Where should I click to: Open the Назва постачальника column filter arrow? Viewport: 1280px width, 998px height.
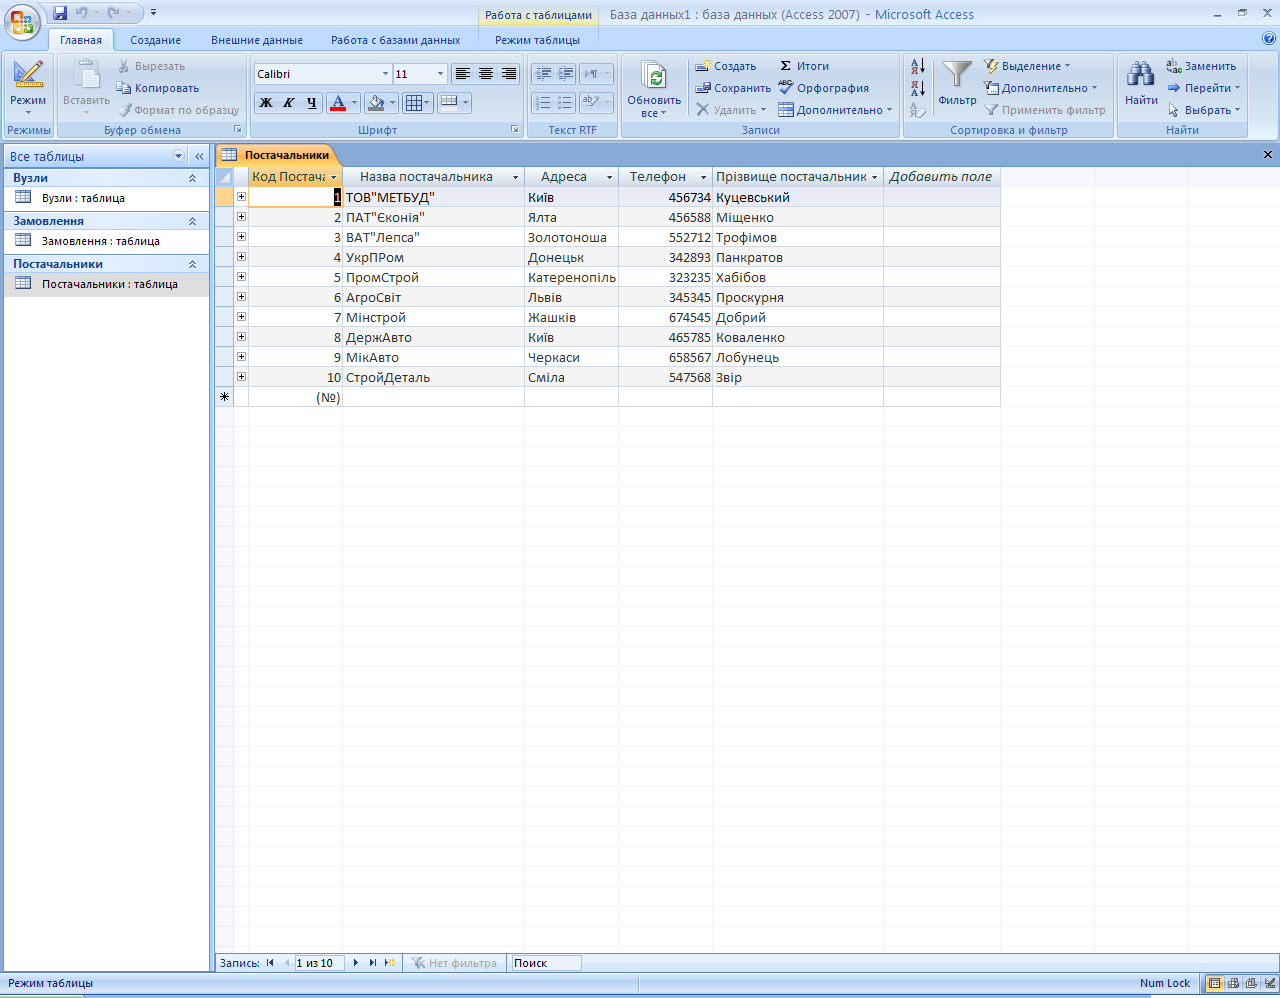pyautogui.click(x=516, y=177)
